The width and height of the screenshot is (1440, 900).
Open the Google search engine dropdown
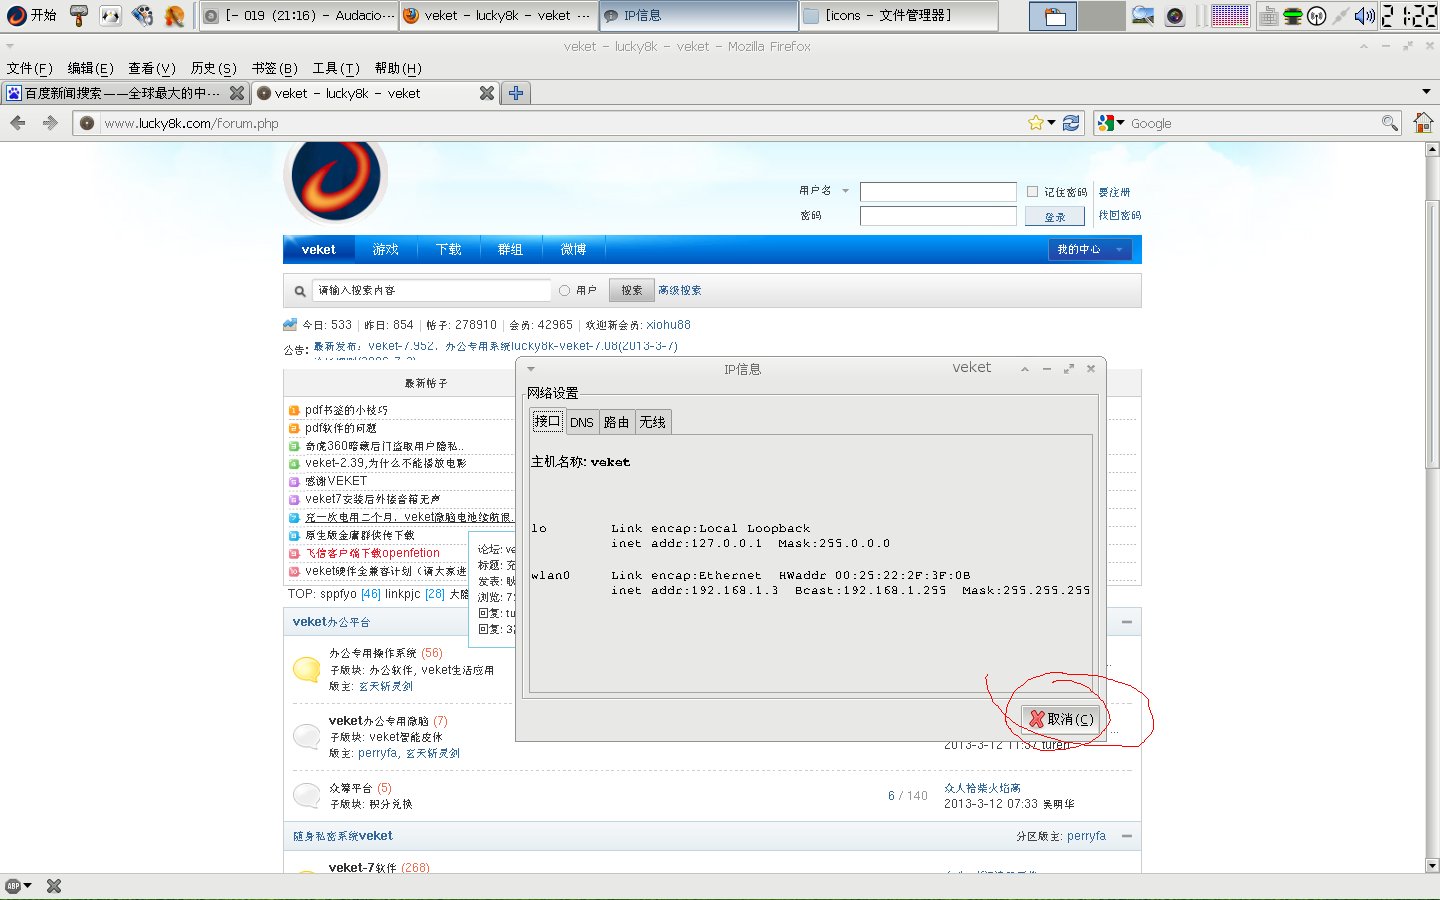[1110, 123]
